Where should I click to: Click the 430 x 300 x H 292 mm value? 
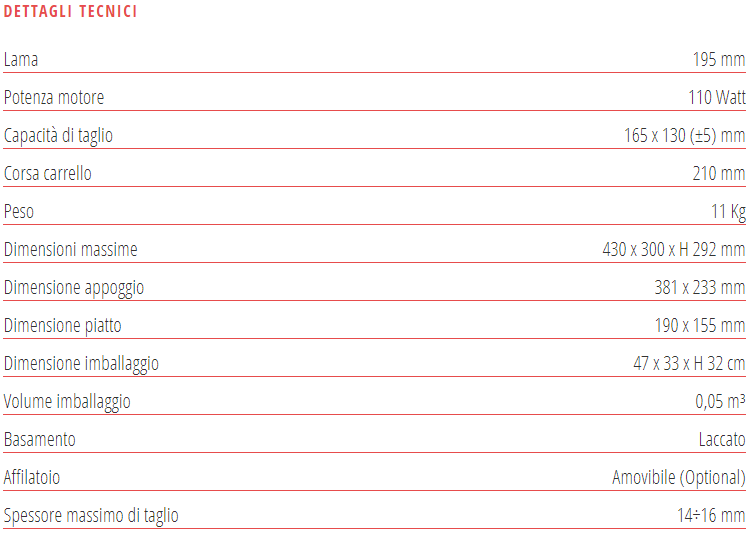[x=674, y=249]
